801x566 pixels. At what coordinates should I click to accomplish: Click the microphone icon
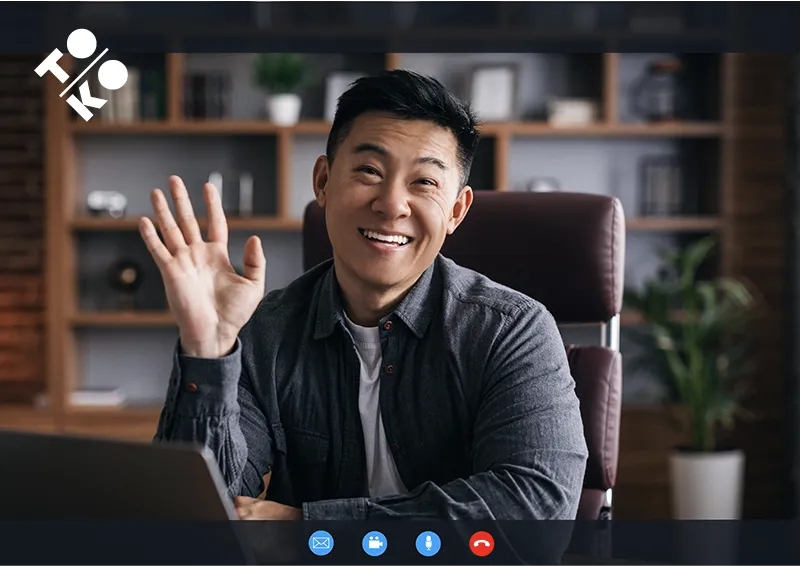[428, 543]
